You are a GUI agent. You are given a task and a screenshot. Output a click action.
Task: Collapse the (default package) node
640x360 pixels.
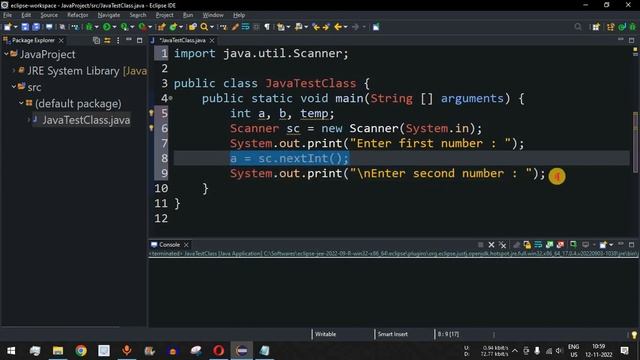tap(21, 103)
